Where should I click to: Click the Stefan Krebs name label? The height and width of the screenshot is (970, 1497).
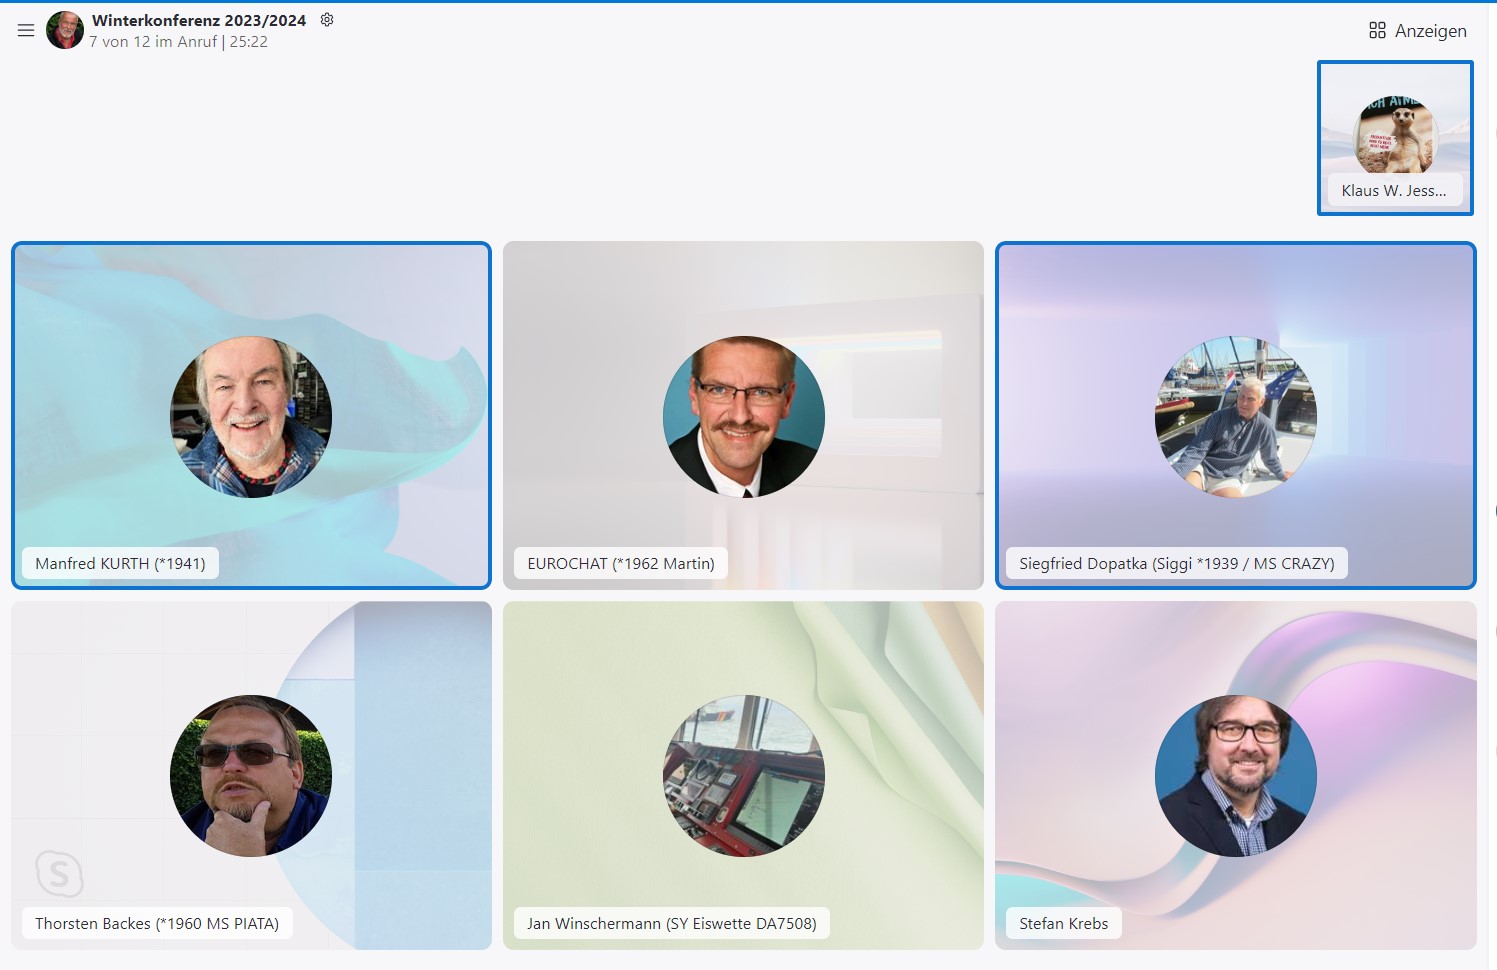pos(1063,924)
